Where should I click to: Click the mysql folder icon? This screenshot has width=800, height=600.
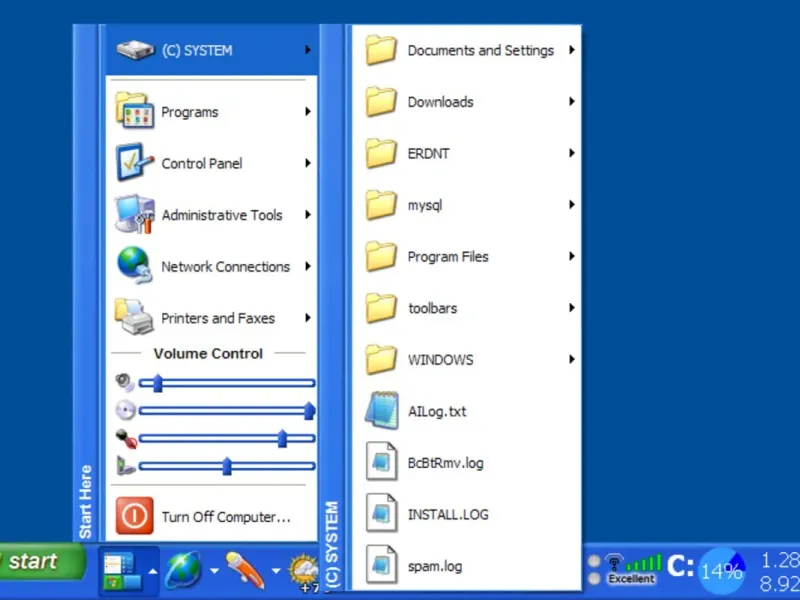(382, 205)
